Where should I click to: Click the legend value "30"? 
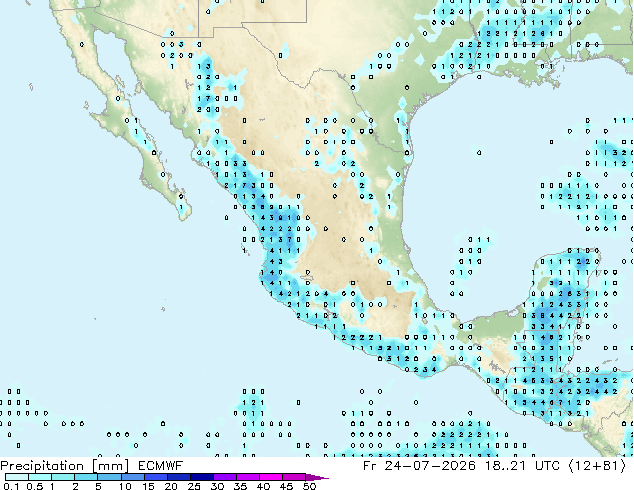coord(217,486)
